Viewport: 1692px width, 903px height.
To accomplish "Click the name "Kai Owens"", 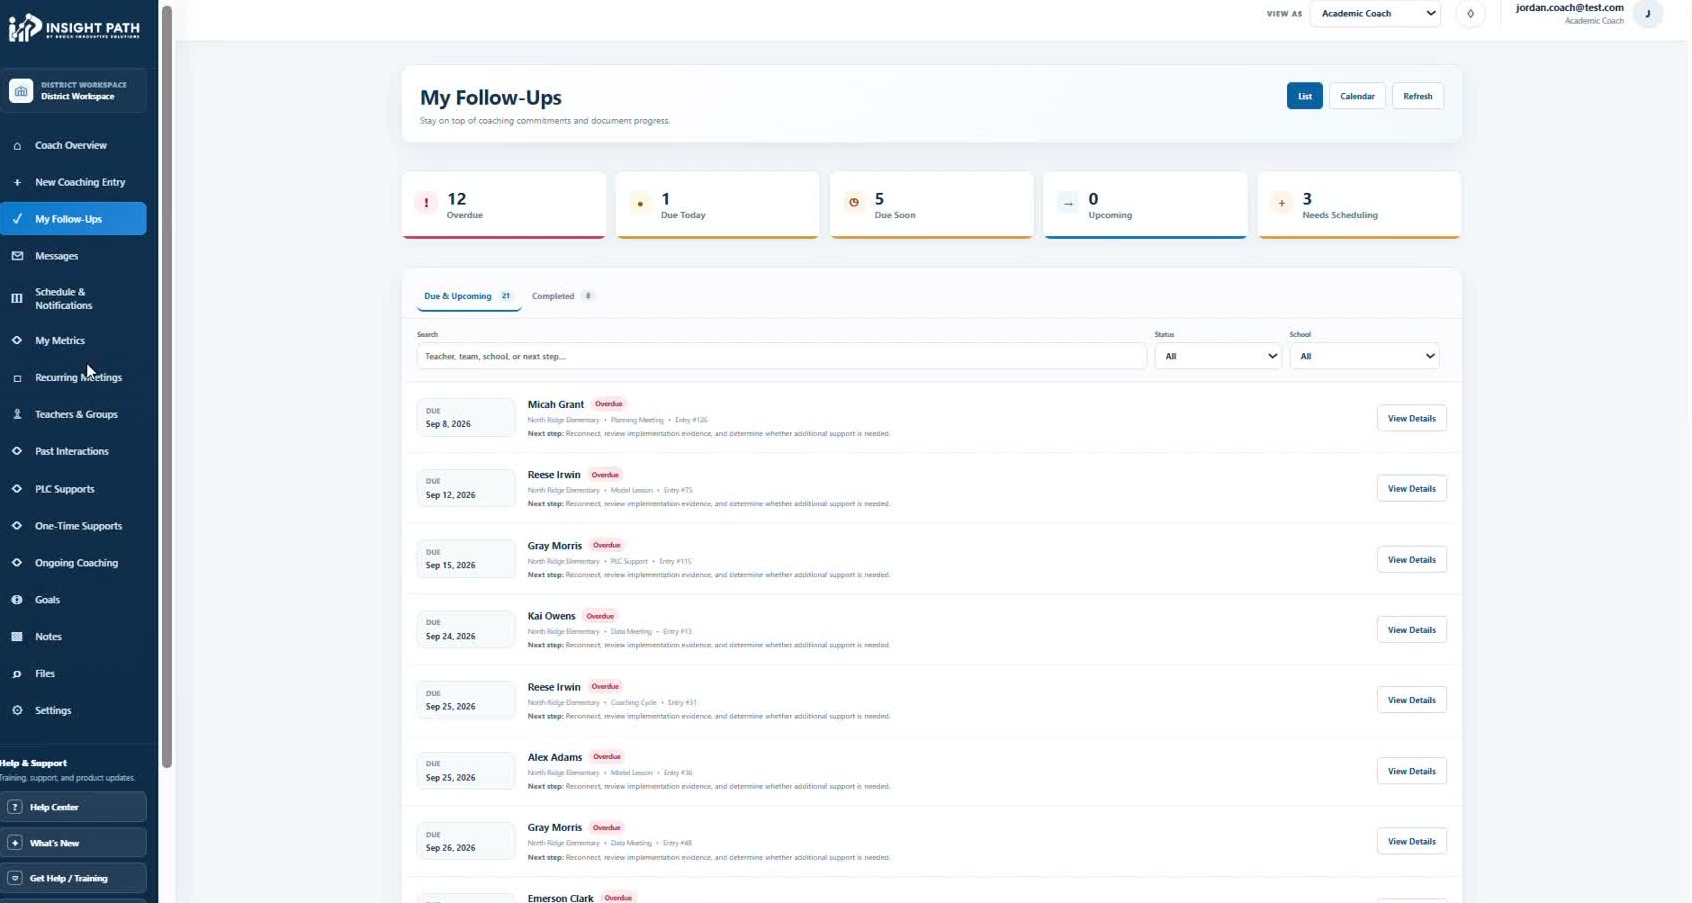I will click(552, 616).
